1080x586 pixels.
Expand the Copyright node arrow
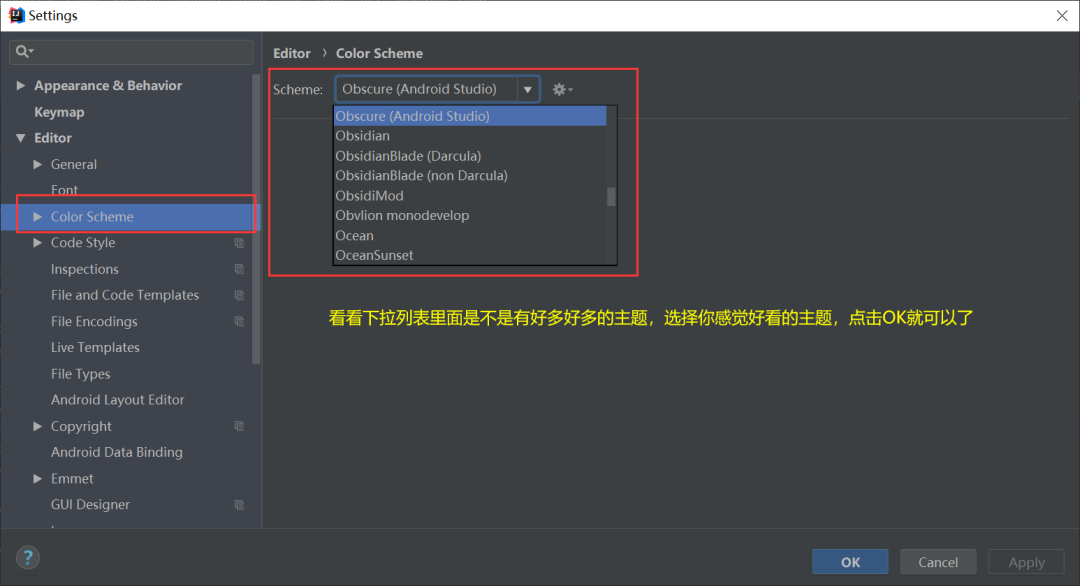[38, 426]
